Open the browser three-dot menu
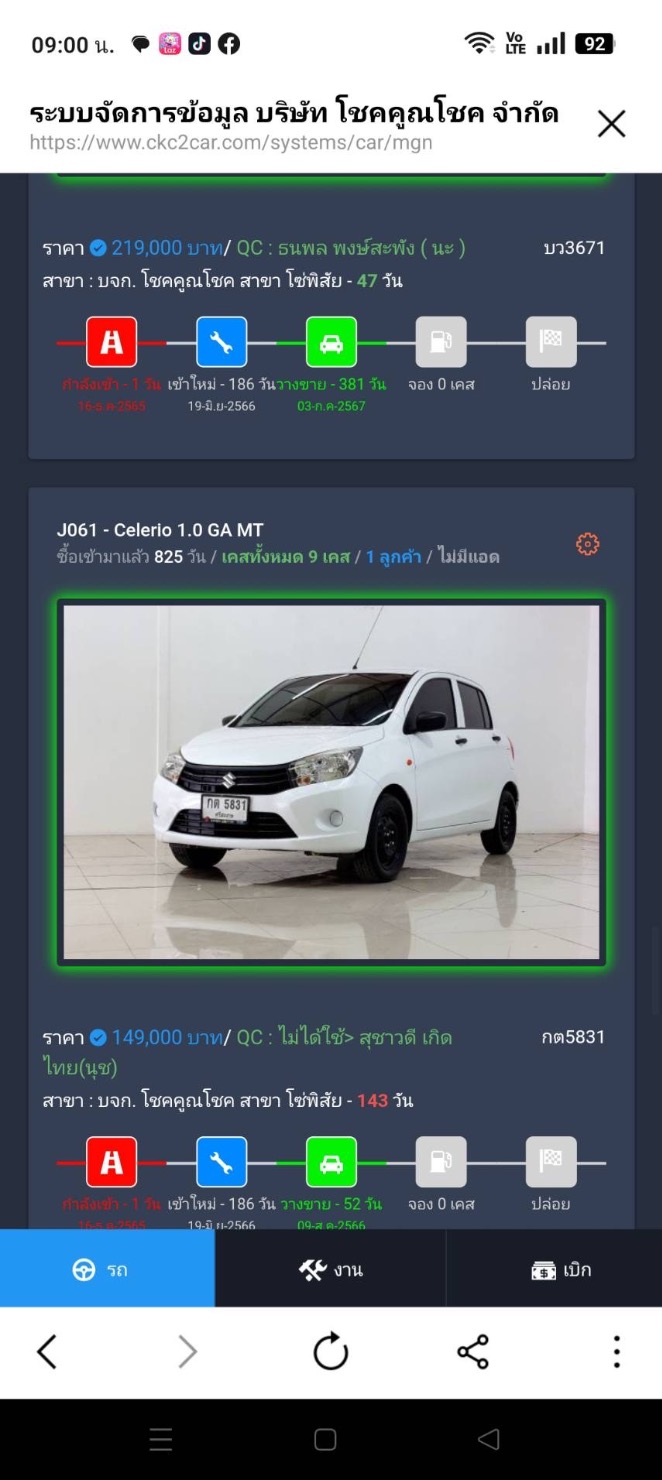The width and height of the screenshot is (662, 1480). [x=616, y=1352]
